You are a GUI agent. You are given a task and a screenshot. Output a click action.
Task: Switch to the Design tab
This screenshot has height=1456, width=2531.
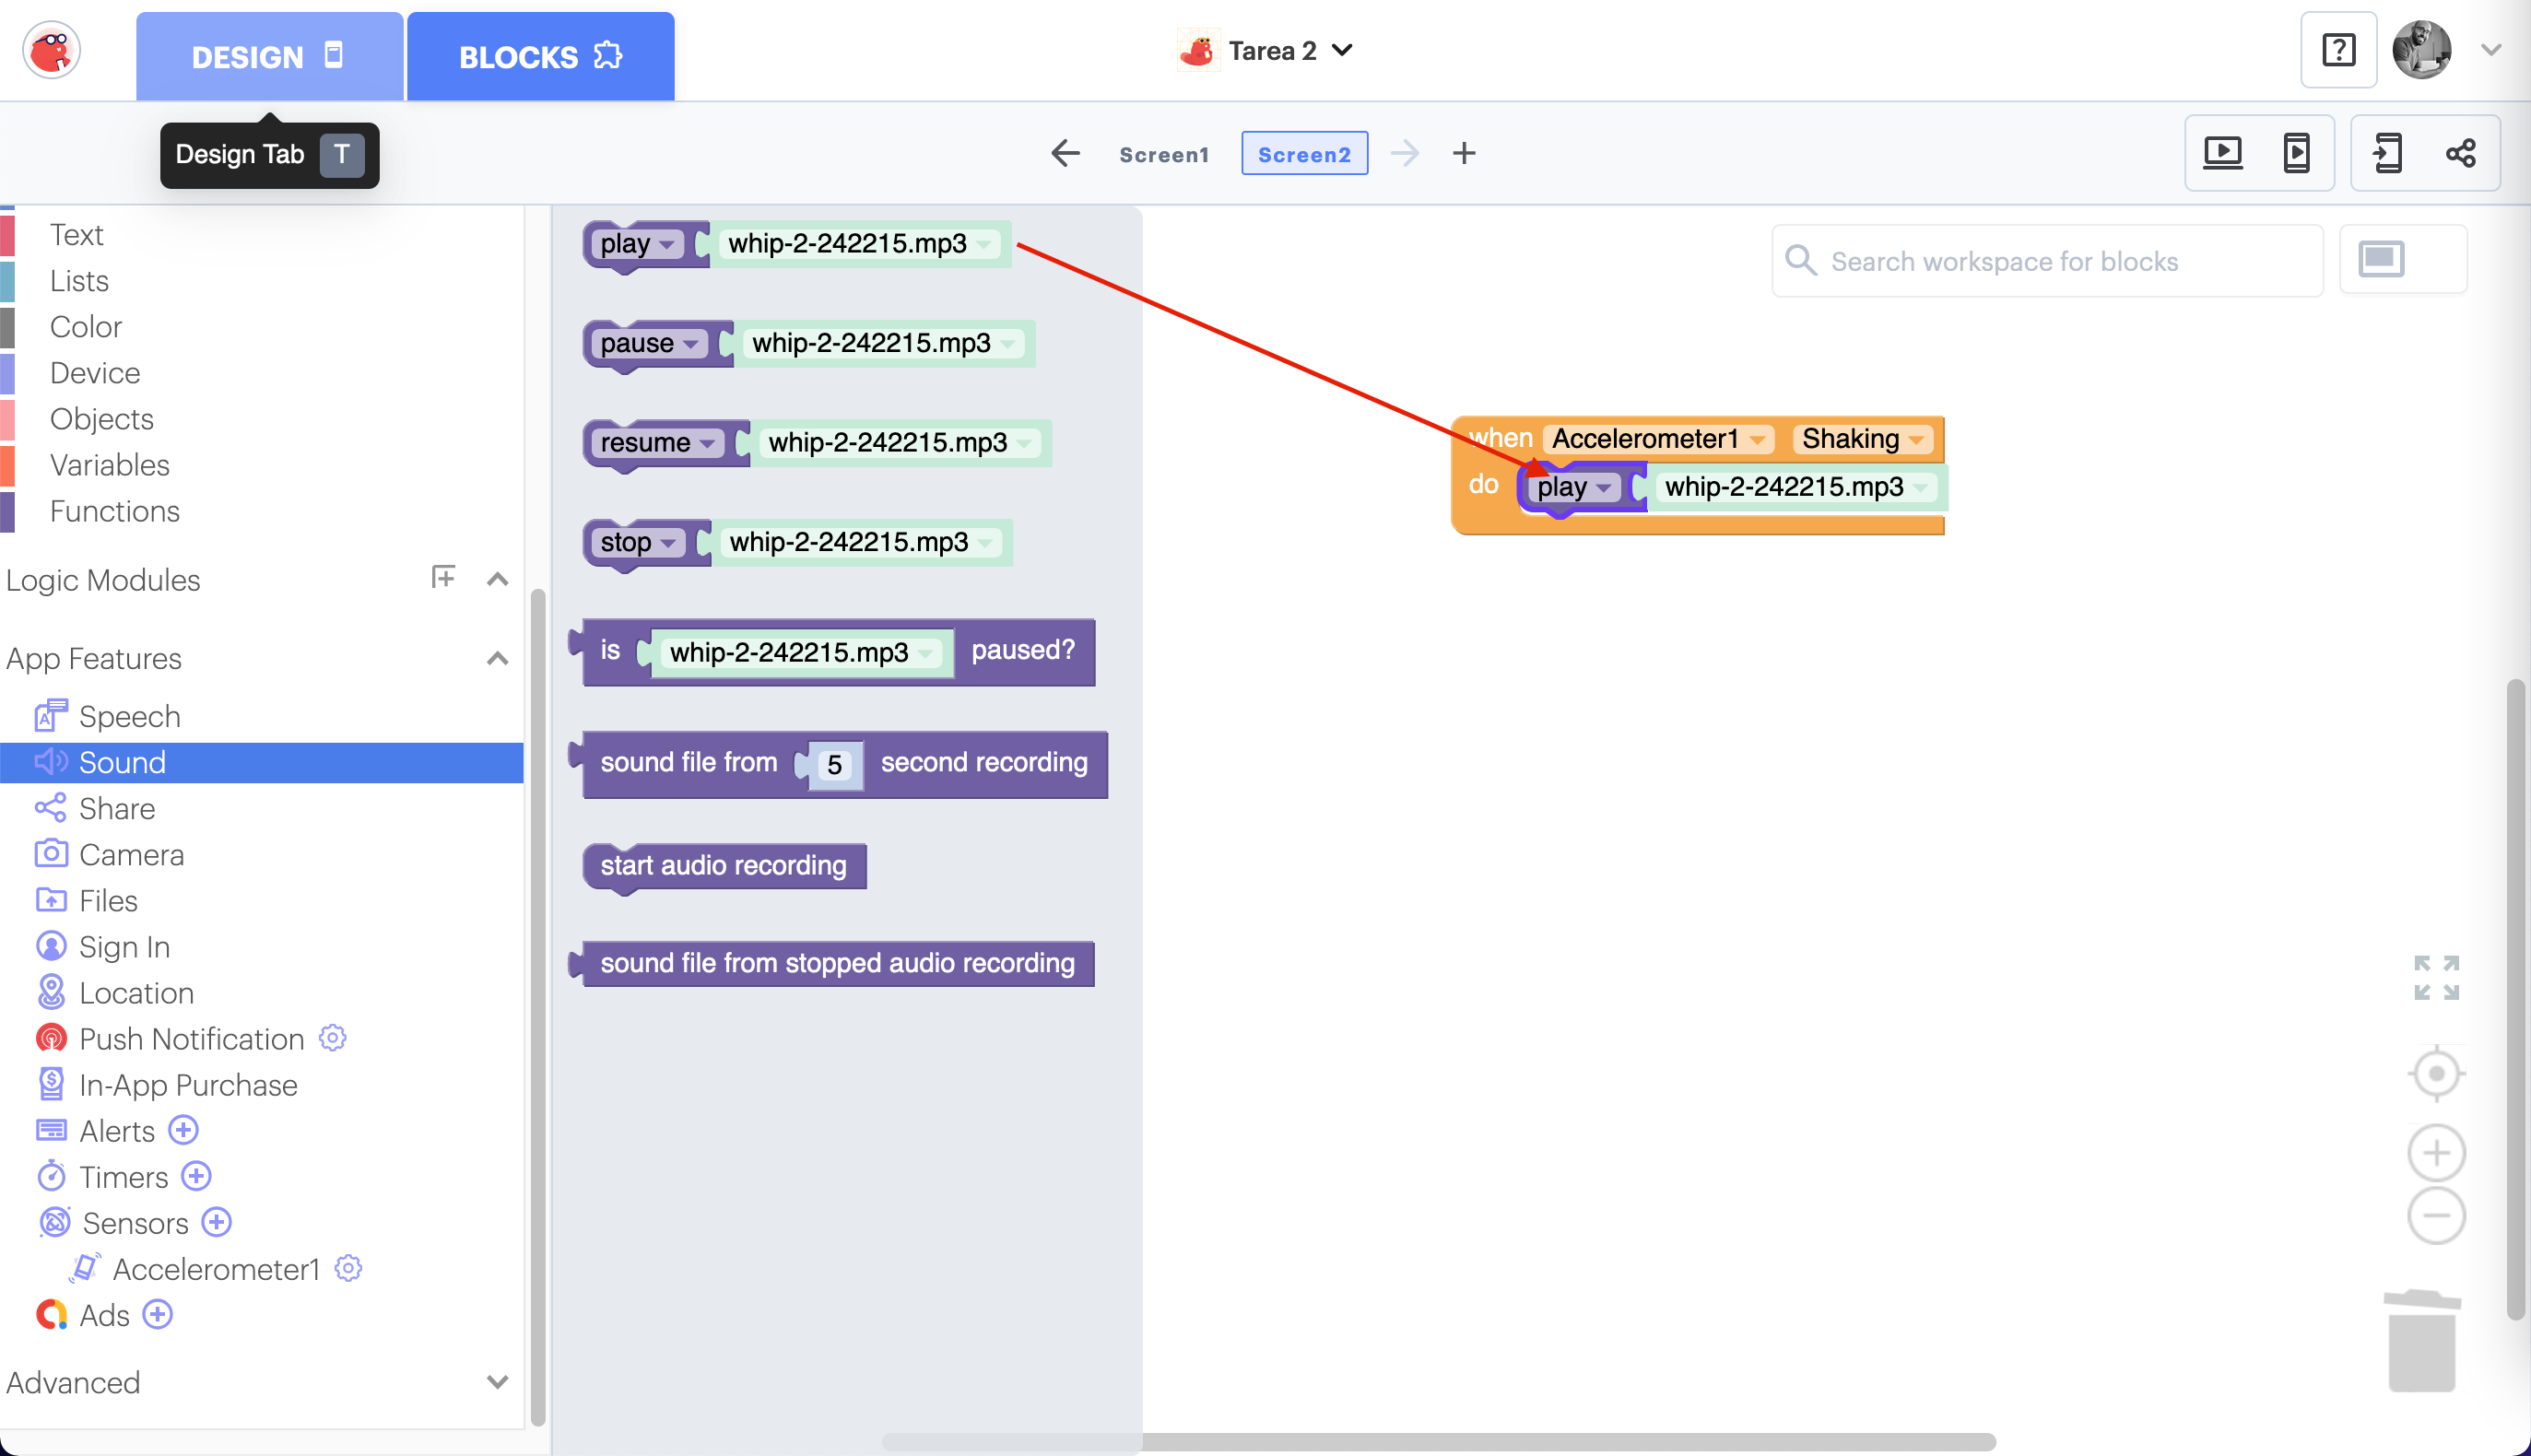coord(268,57)
